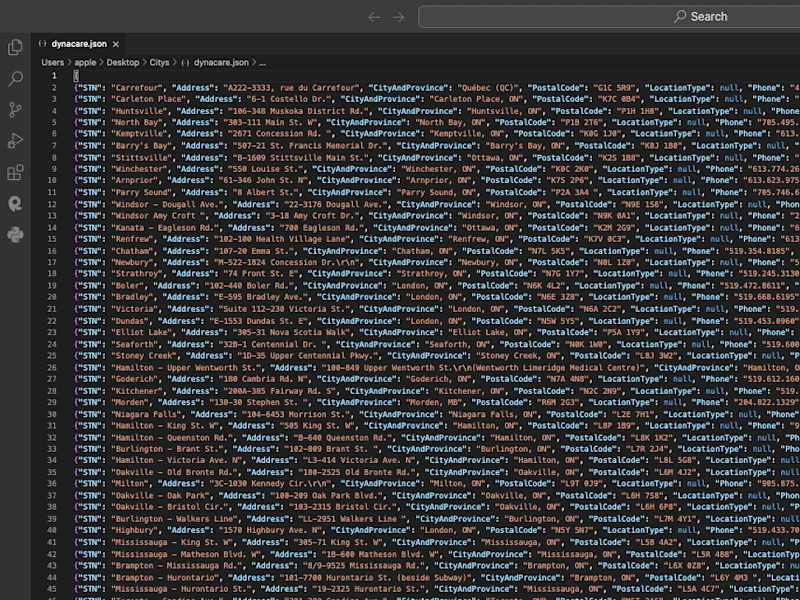The image size is (800, 600).
Task: Click "Elliot Lake" STN value on line 23
Action: point(141,333)
